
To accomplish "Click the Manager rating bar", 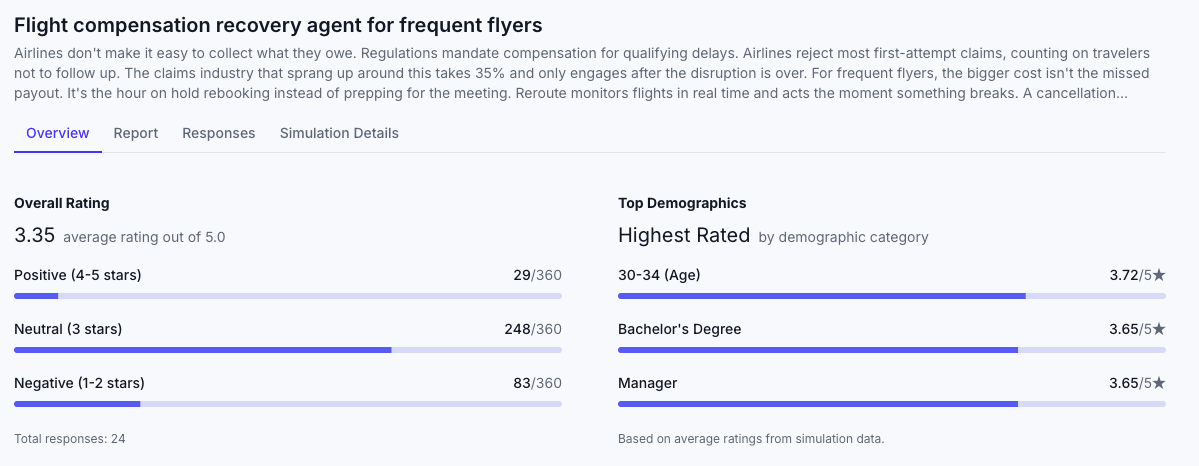I will (x=892, y=404).
